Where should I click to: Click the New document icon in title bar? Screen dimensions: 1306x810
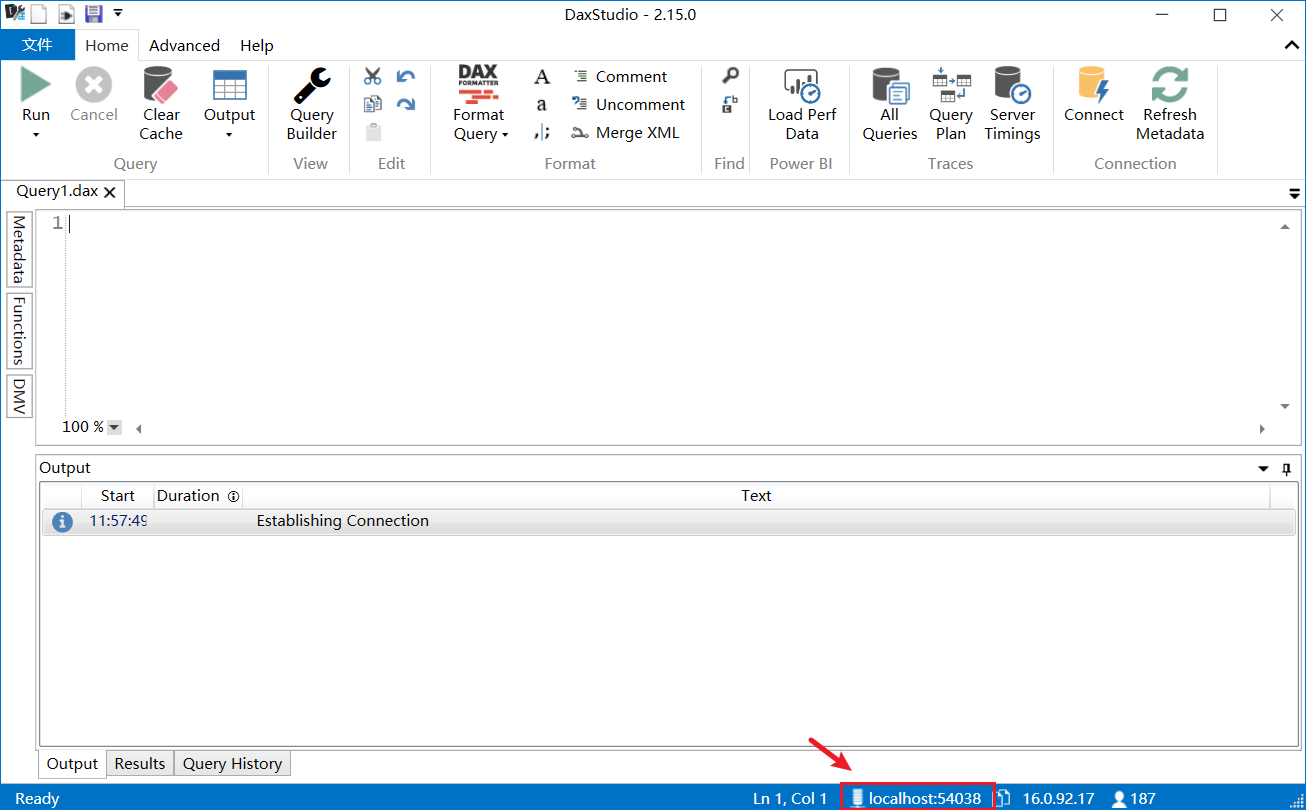tap(38, 14)
